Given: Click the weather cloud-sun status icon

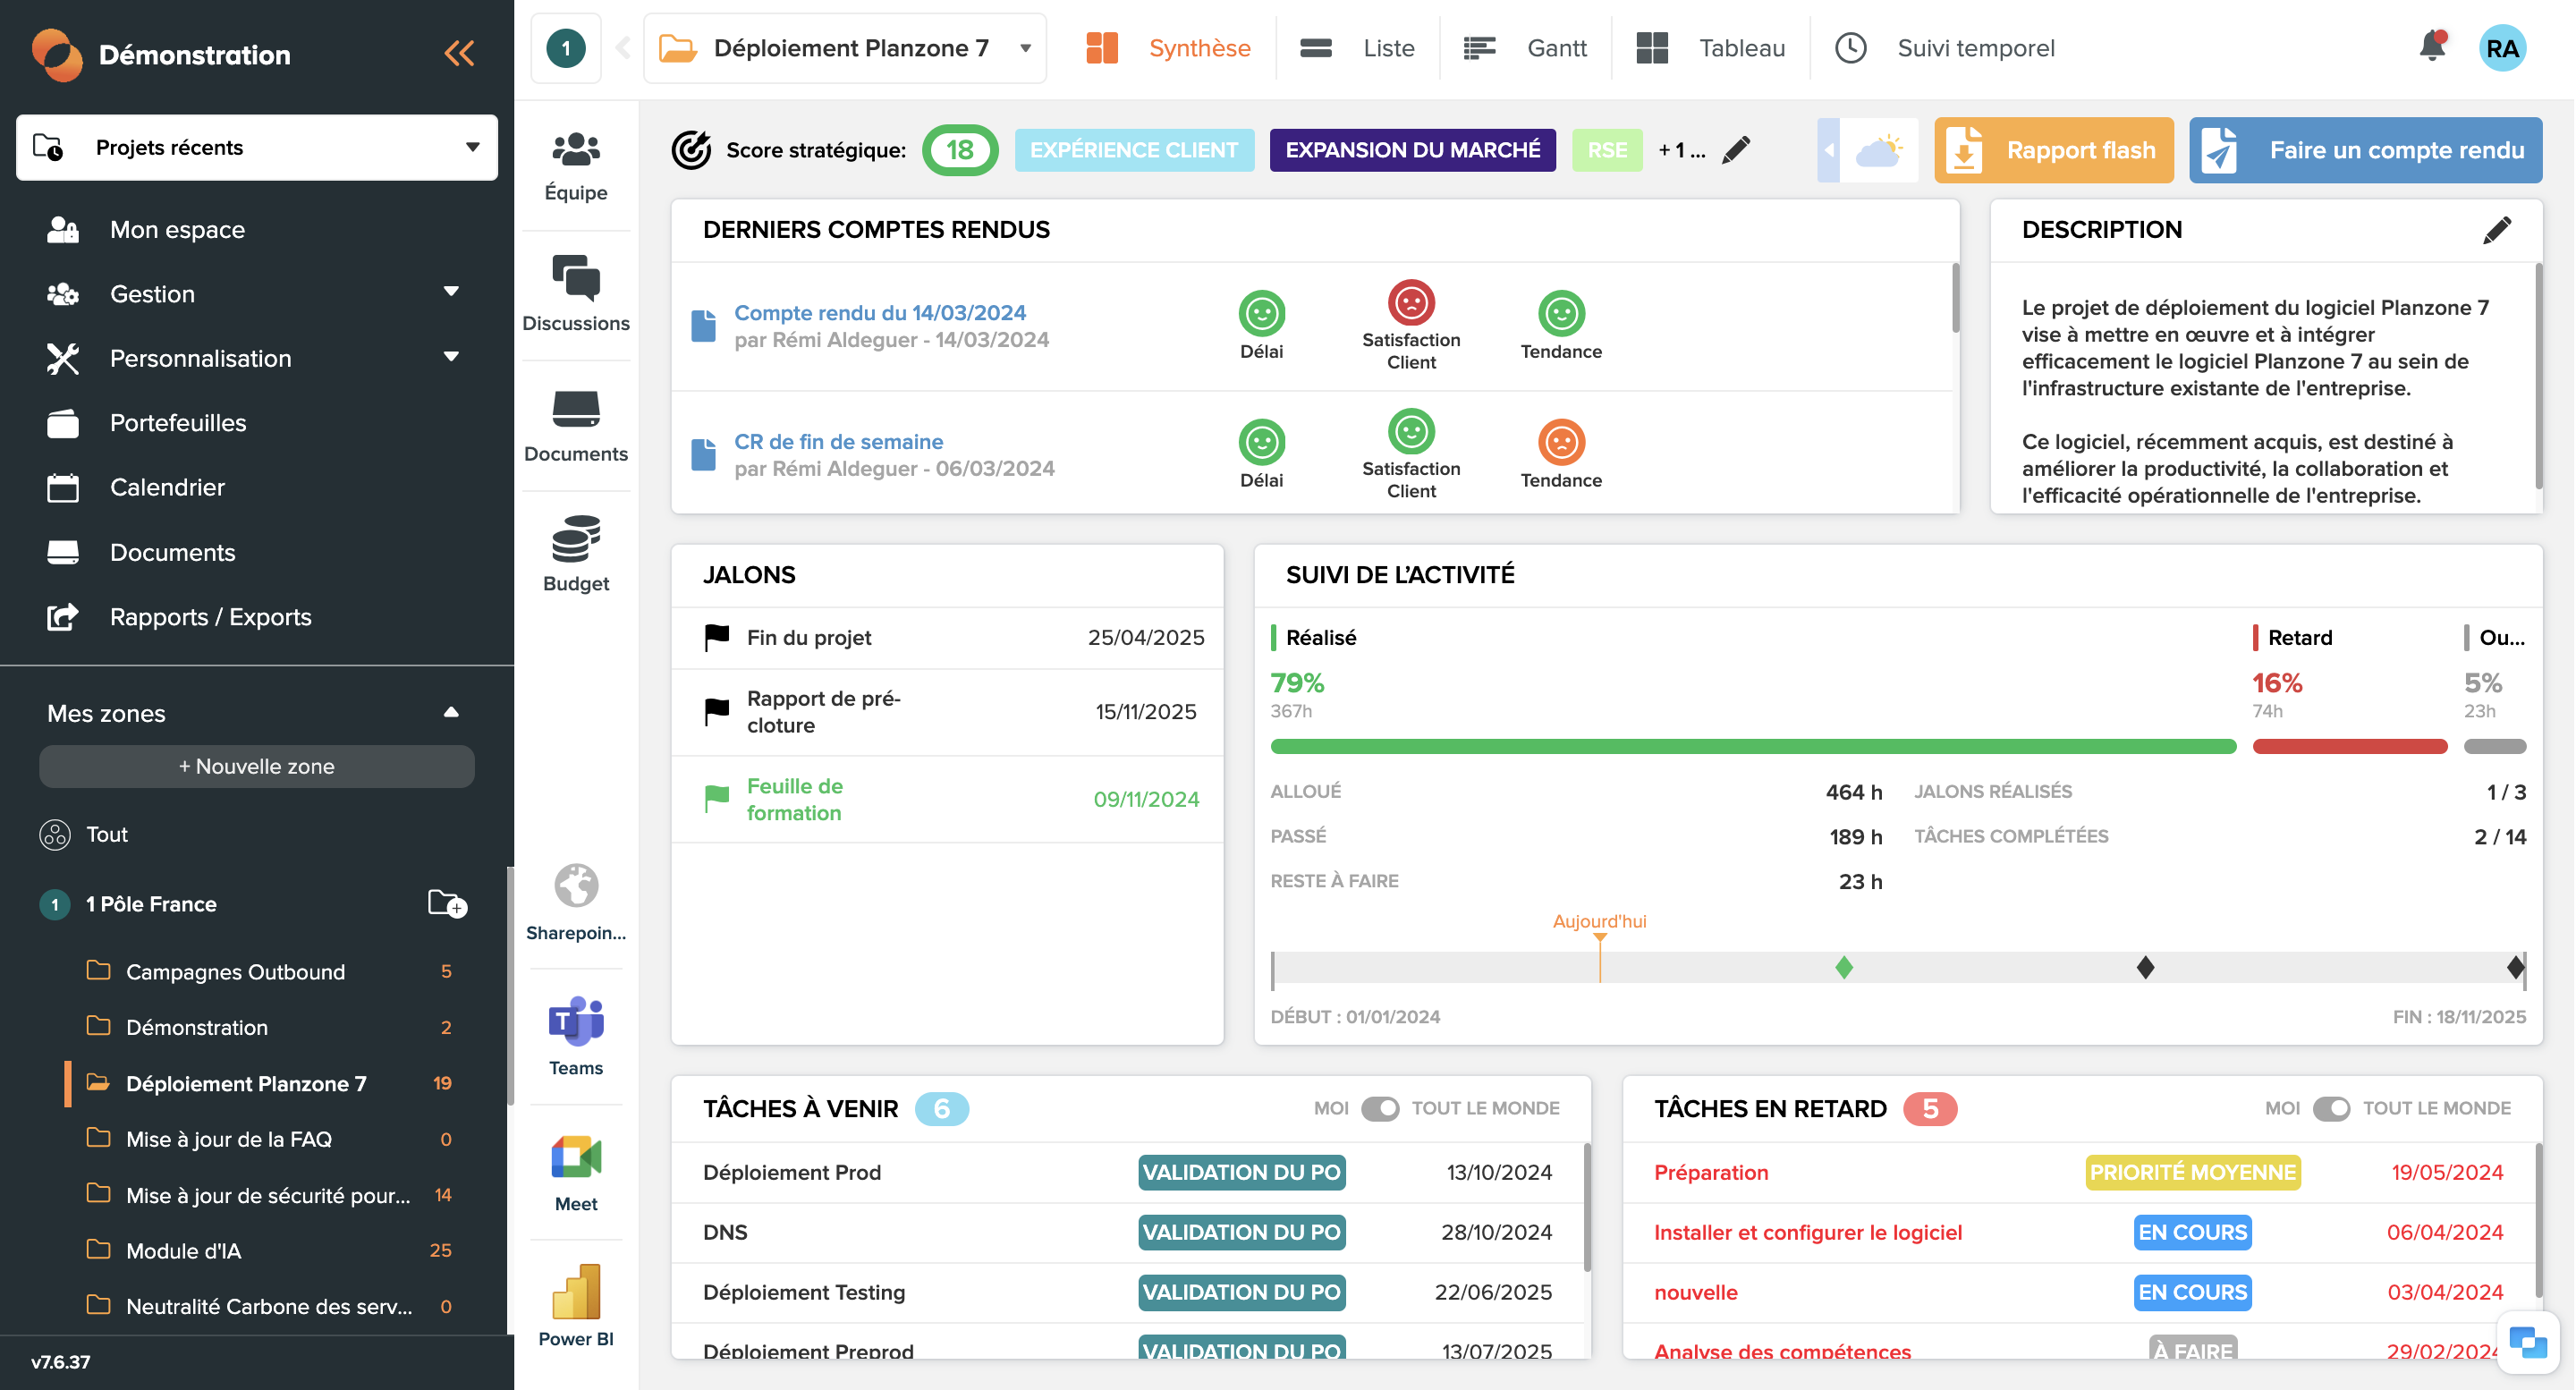Looking at the screenshot, I should pos(1880,150).
